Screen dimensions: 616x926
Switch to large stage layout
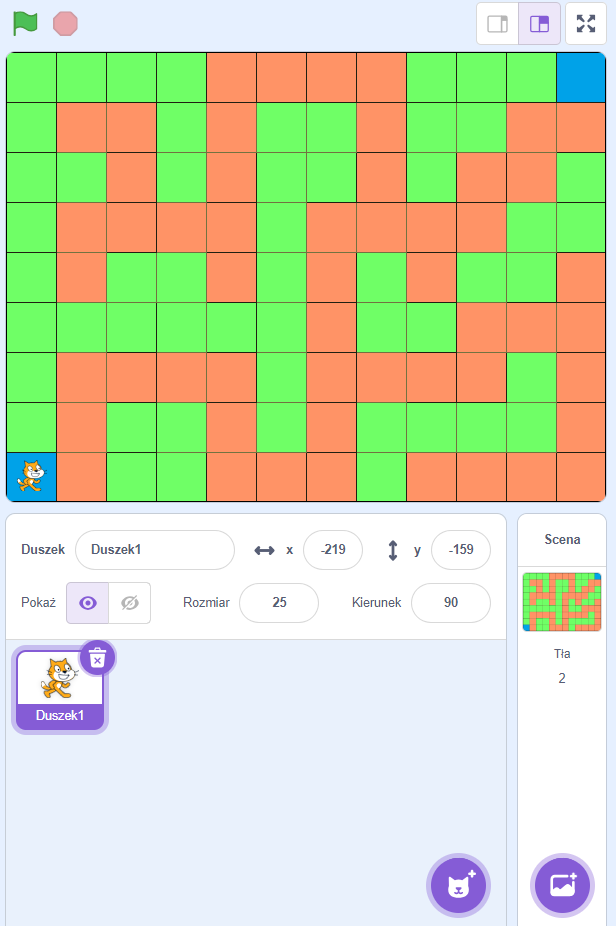(539, 24)
